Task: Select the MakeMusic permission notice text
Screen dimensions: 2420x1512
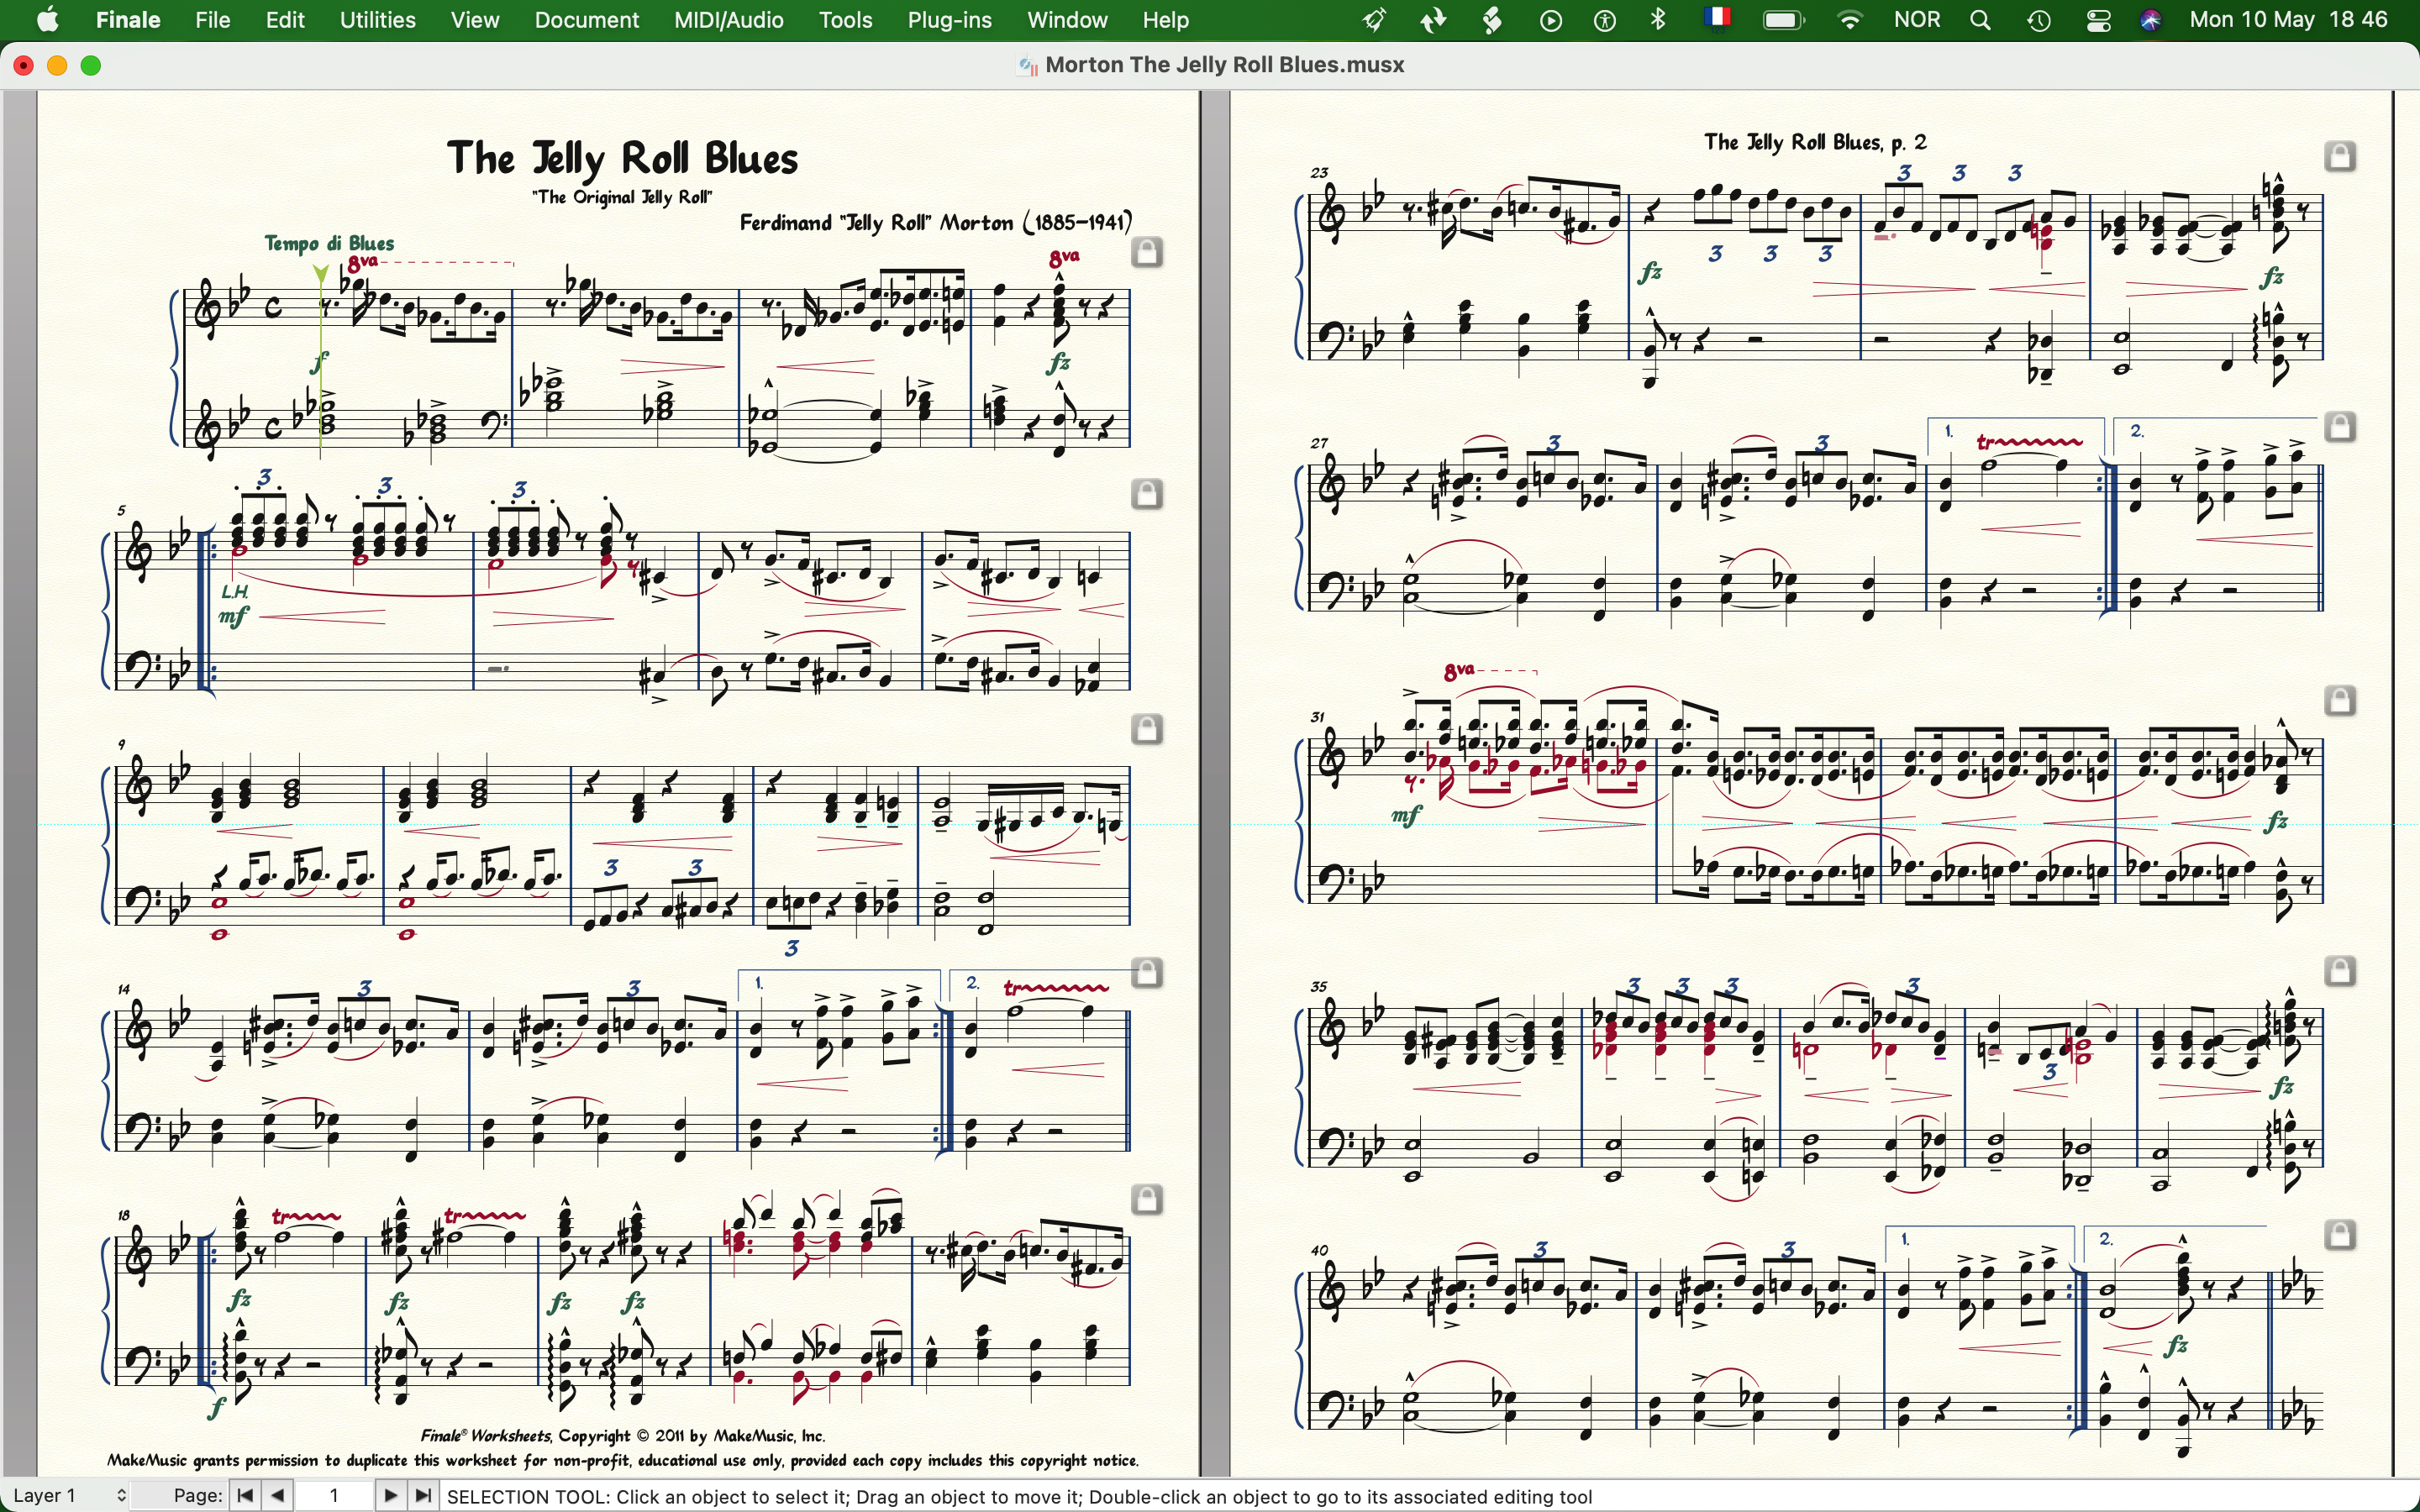Action: (623, 1461)
